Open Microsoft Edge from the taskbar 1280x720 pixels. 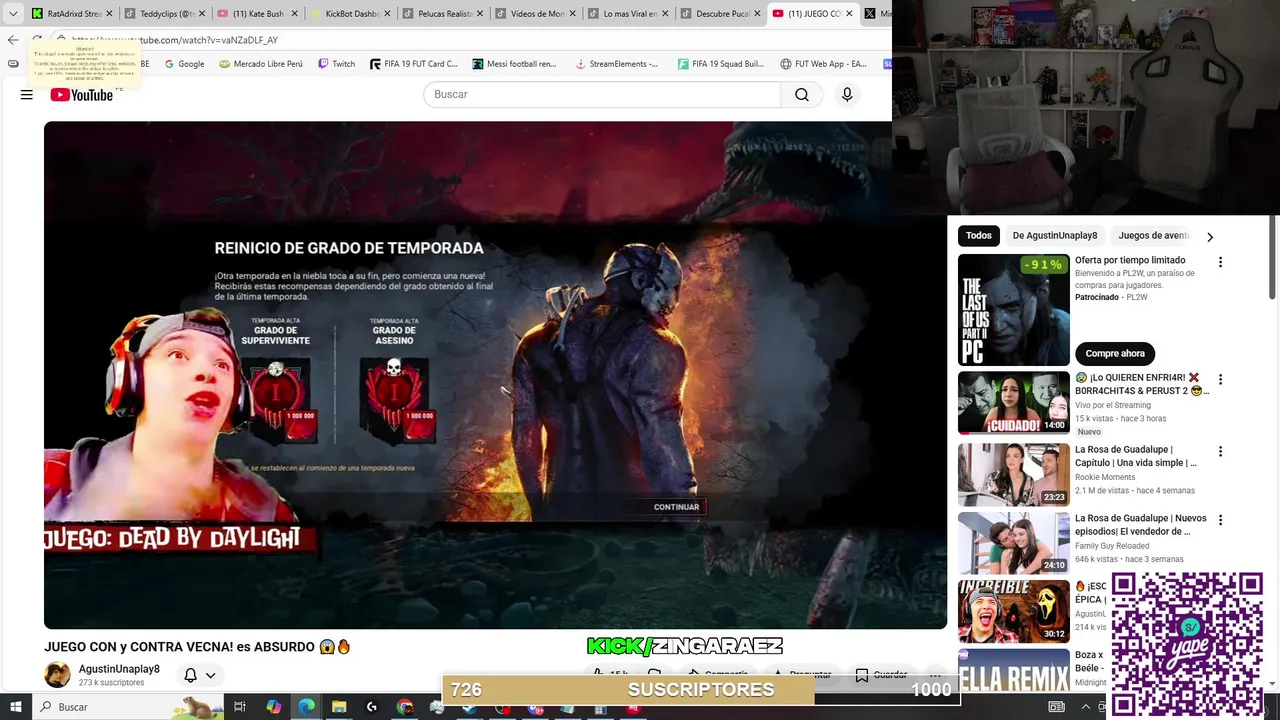[306, 707]
